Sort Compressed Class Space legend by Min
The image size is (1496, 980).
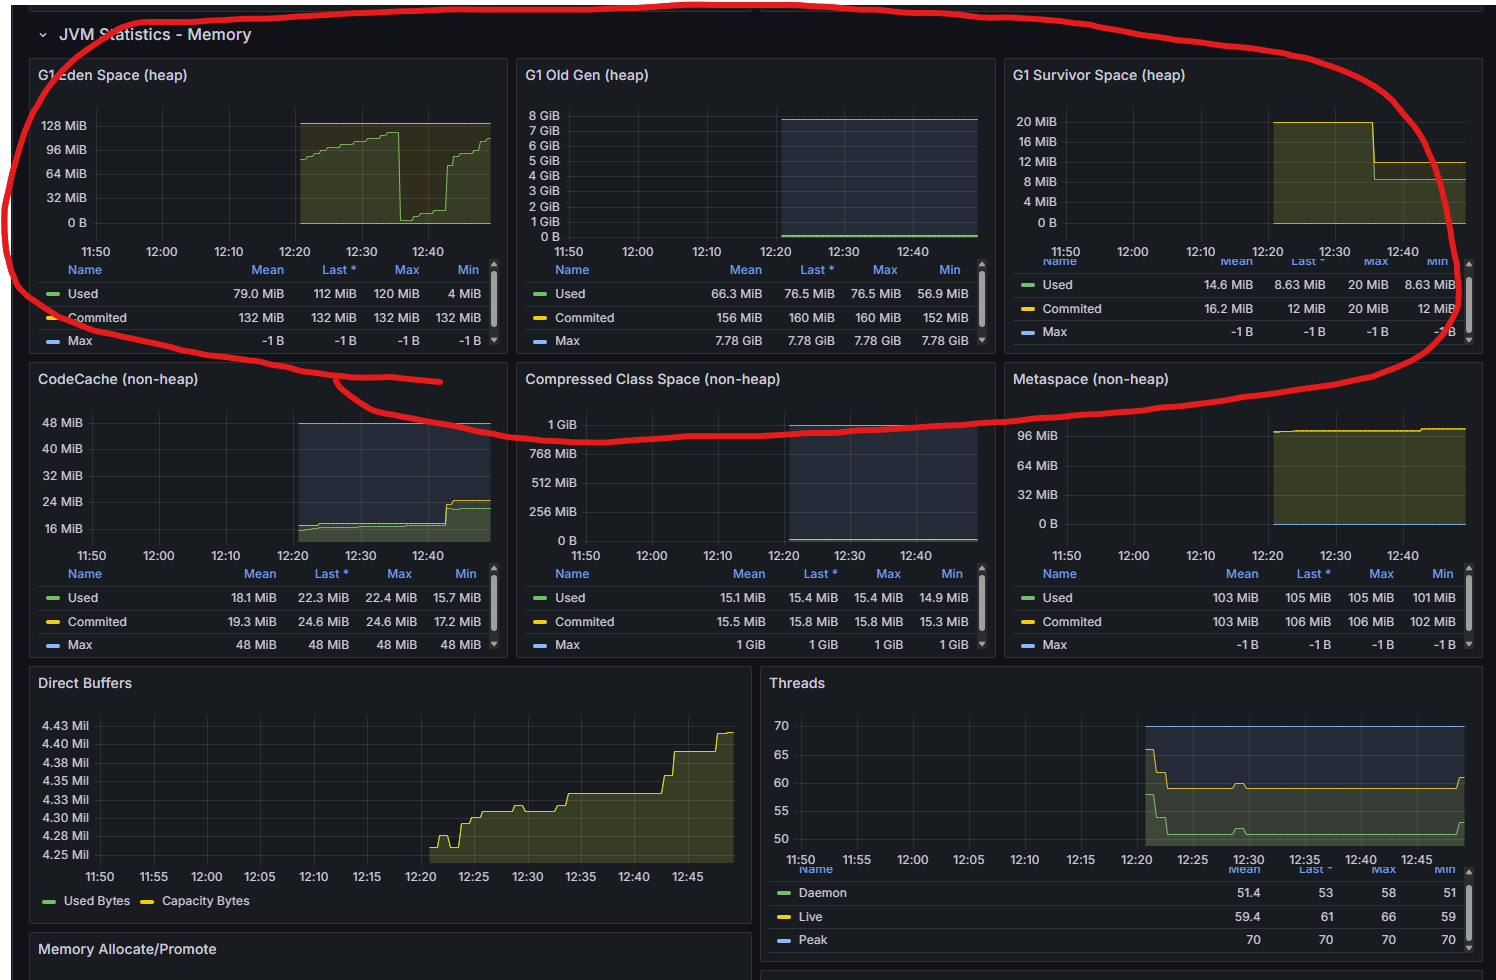[x=951, y=574]
